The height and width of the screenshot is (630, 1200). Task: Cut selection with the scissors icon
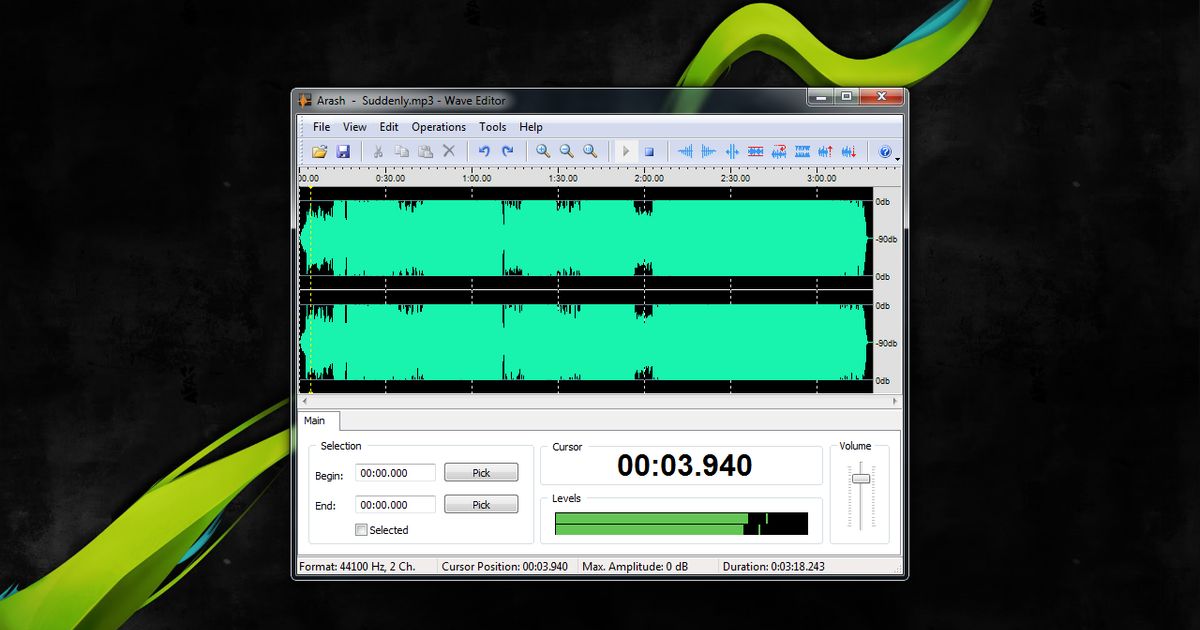tap(378, 151)
